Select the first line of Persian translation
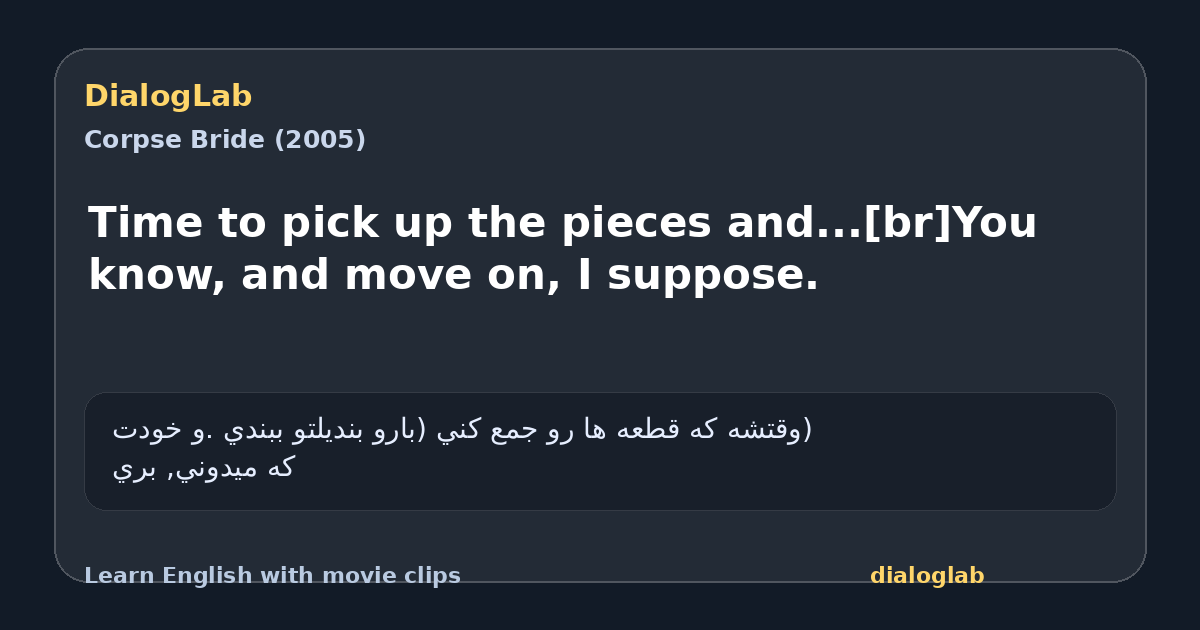The width and height of the screenshot is (1200, 630). (x=462, y=430)
